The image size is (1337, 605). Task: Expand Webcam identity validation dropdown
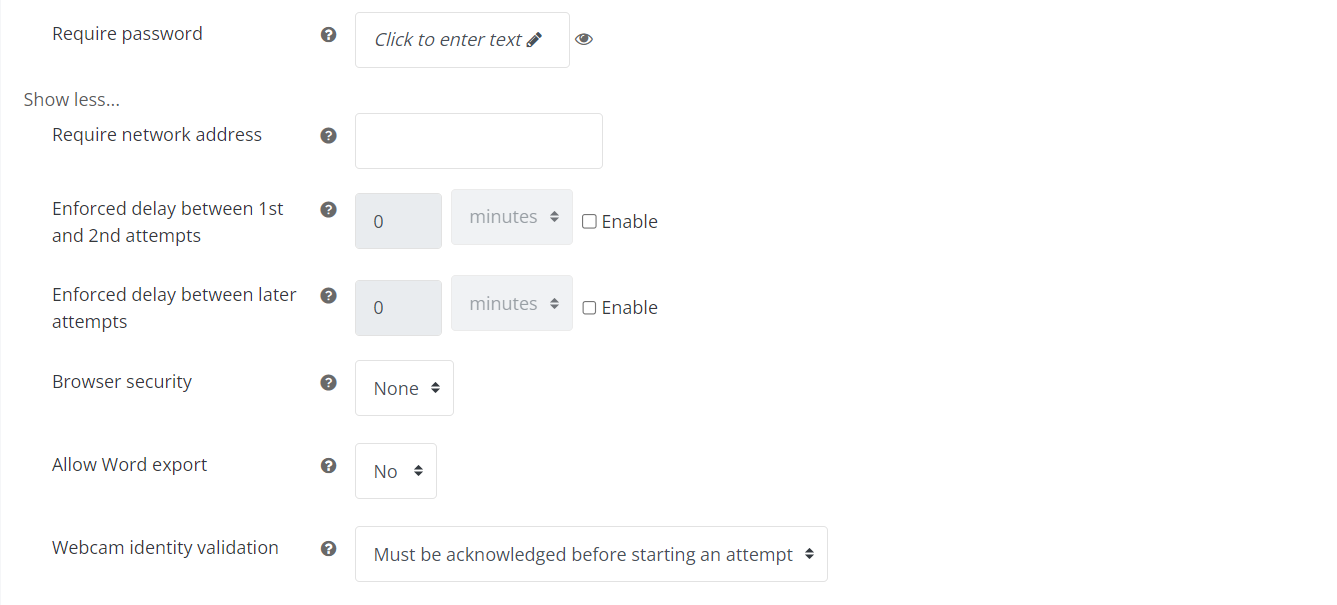(x=591, y=554)
